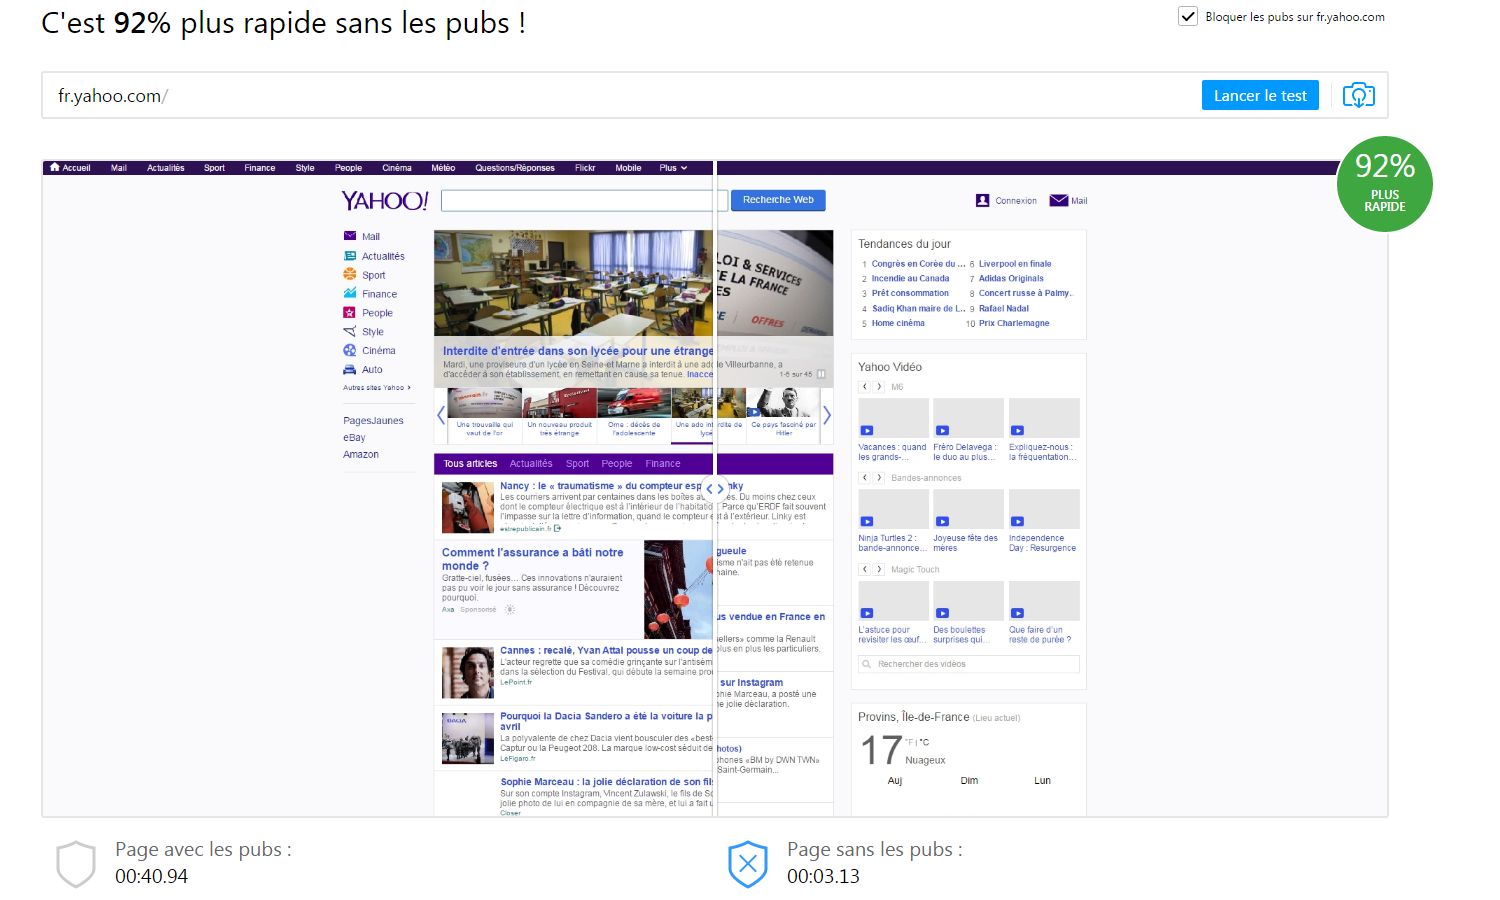This screenshot has width=1500, height=900.
Task: Open Flickr in top navigation
Action: tap(585, 168)
